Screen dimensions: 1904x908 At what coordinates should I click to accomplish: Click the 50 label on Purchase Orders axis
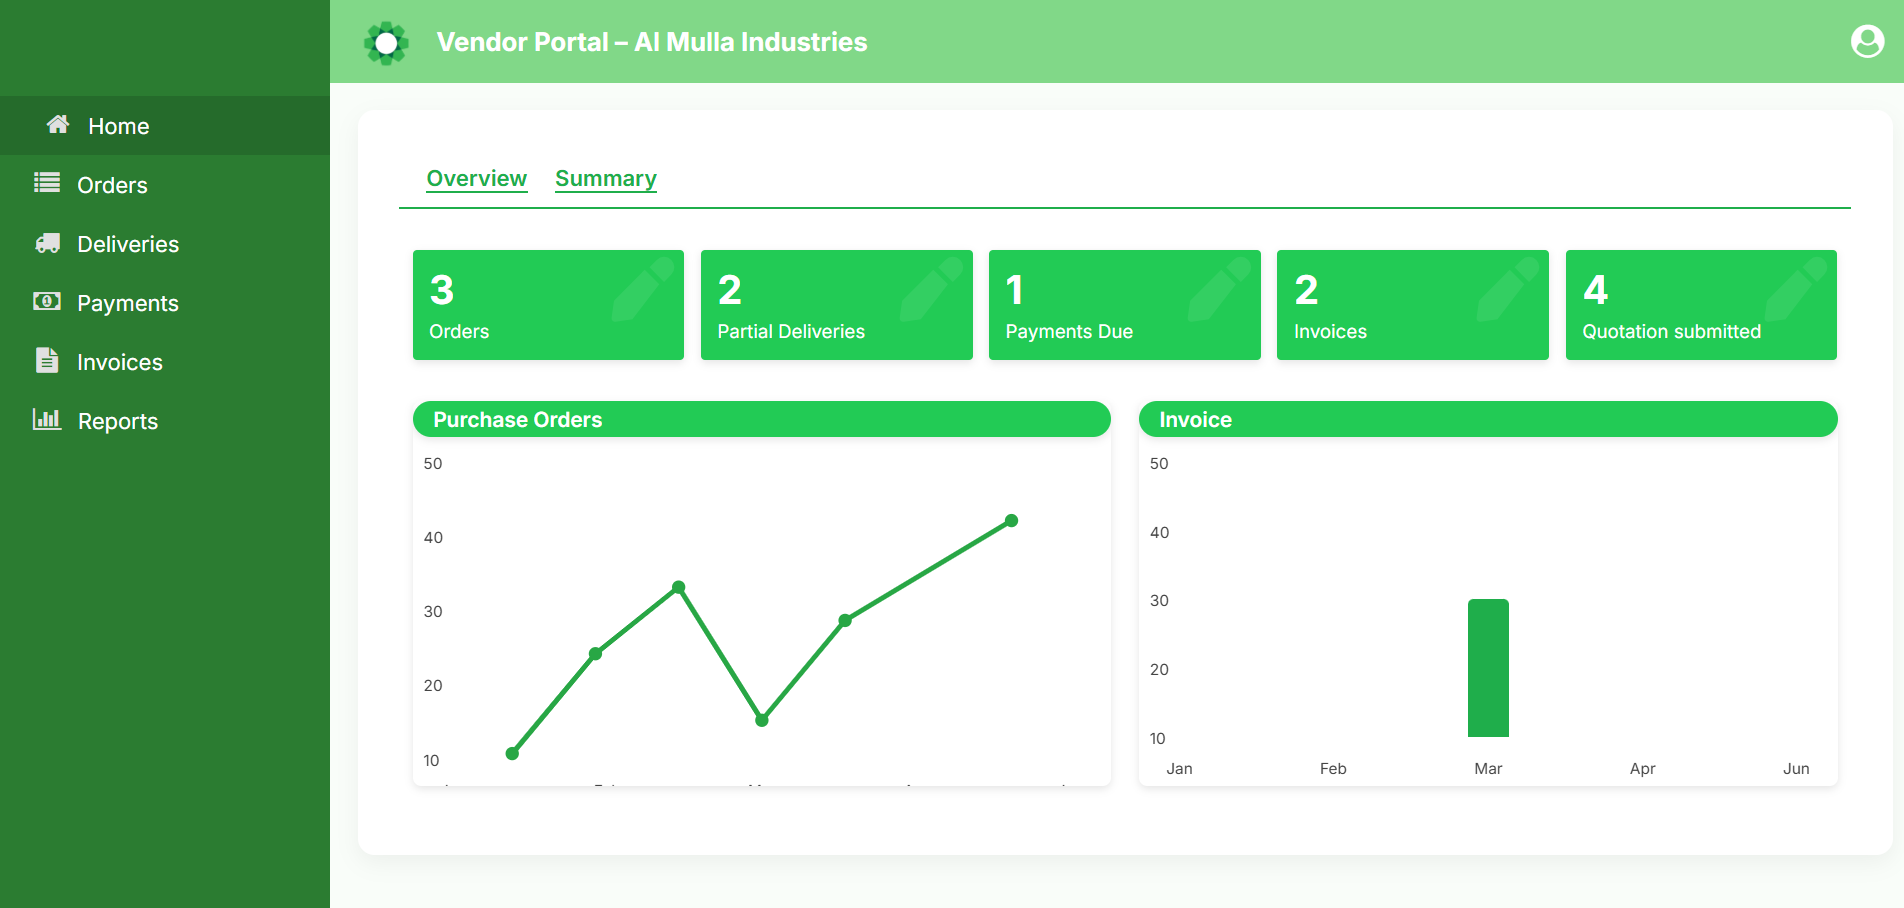(x=433, y=464)
